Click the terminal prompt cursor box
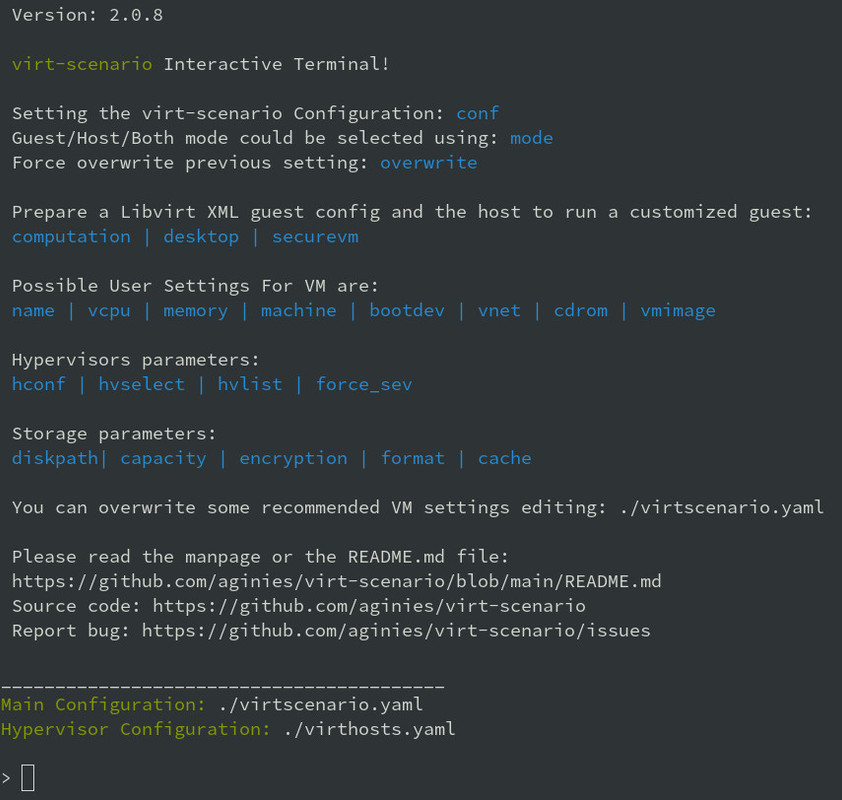Screen dimensions: 842x800 pos(28,777)
